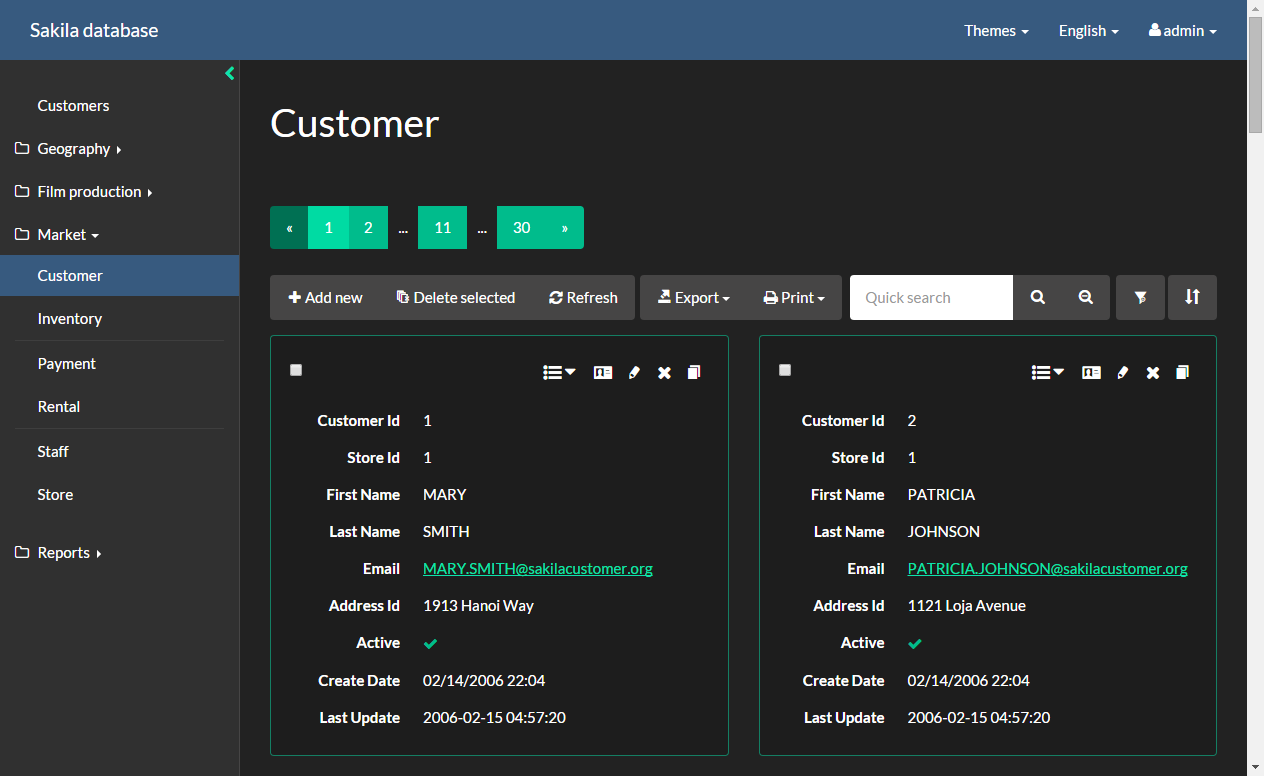
Task: Collapse the sidebar with green chevron
Action: (229, 73)
